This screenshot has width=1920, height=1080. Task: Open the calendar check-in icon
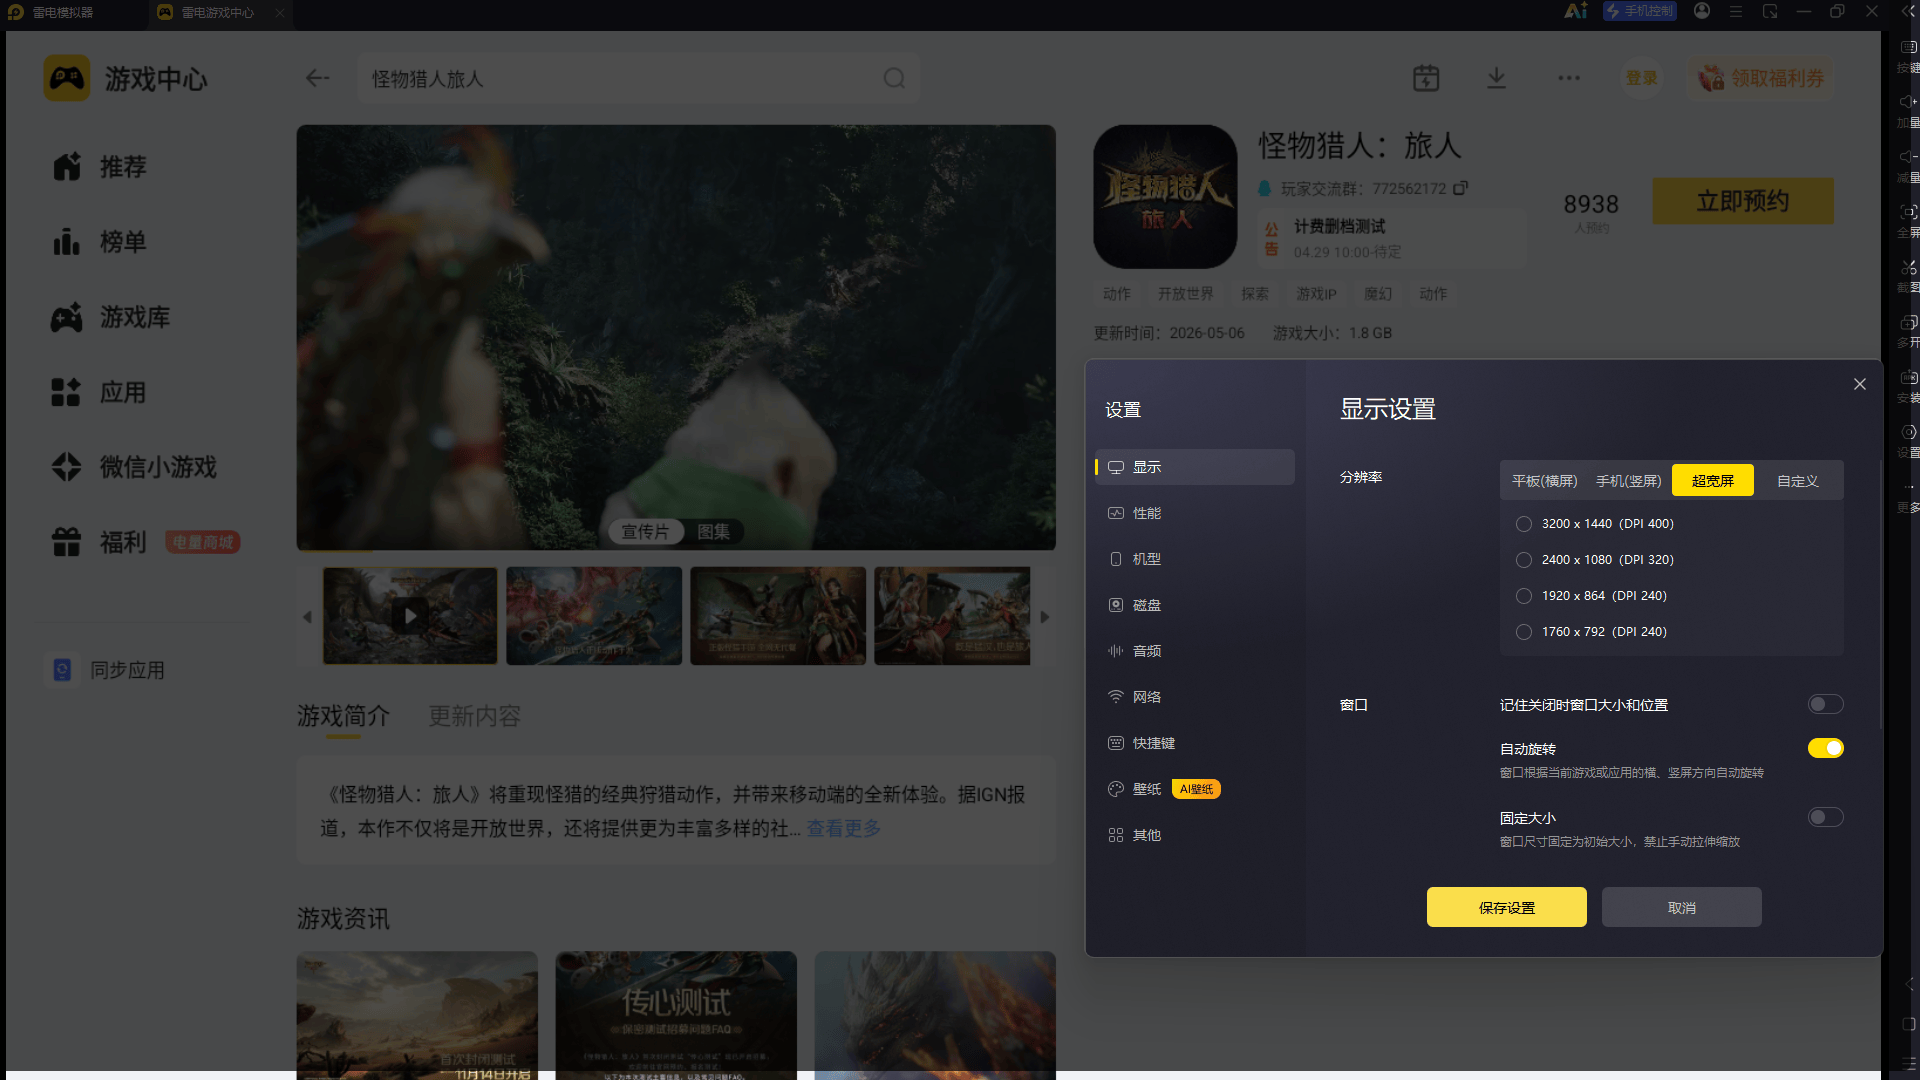tap(1426, 78)
